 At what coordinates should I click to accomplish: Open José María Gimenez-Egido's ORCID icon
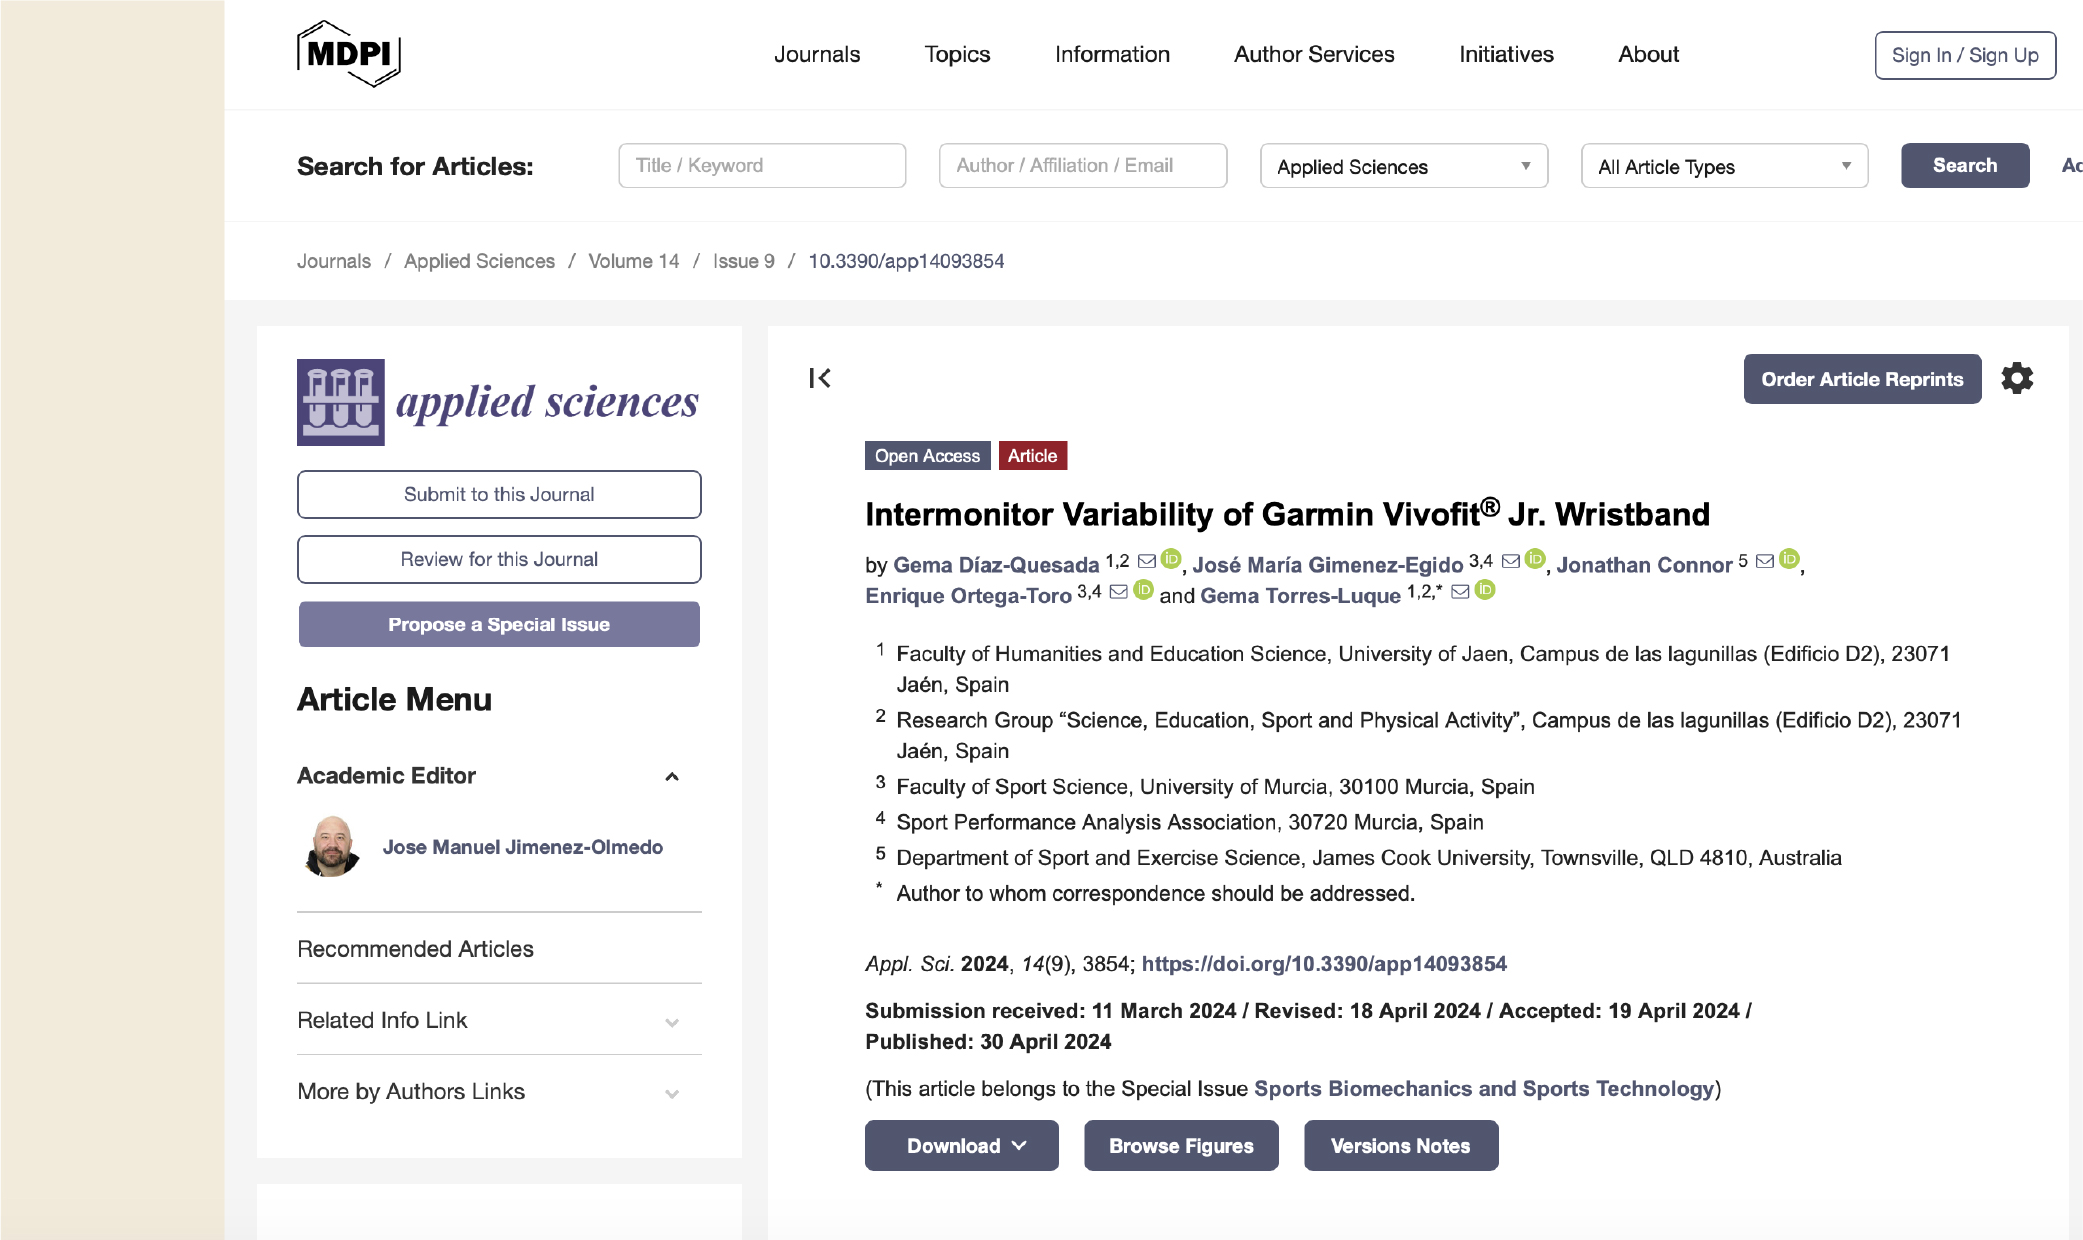(1535, 559)
